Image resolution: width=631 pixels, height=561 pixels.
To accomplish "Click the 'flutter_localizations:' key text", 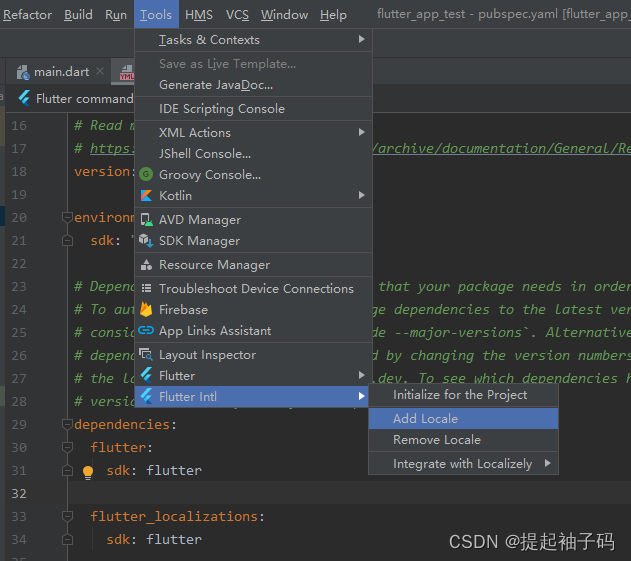I will (177, 516).
